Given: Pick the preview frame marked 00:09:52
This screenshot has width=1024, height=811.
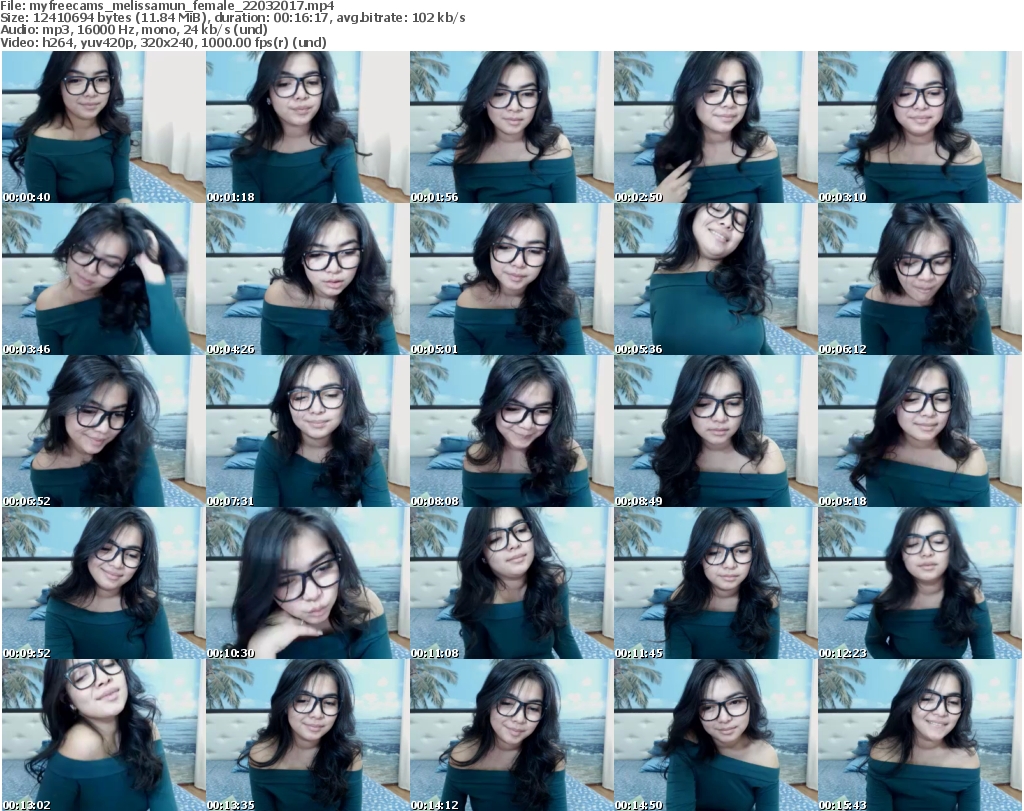Looking at the screenshot, I should point(104,584).
